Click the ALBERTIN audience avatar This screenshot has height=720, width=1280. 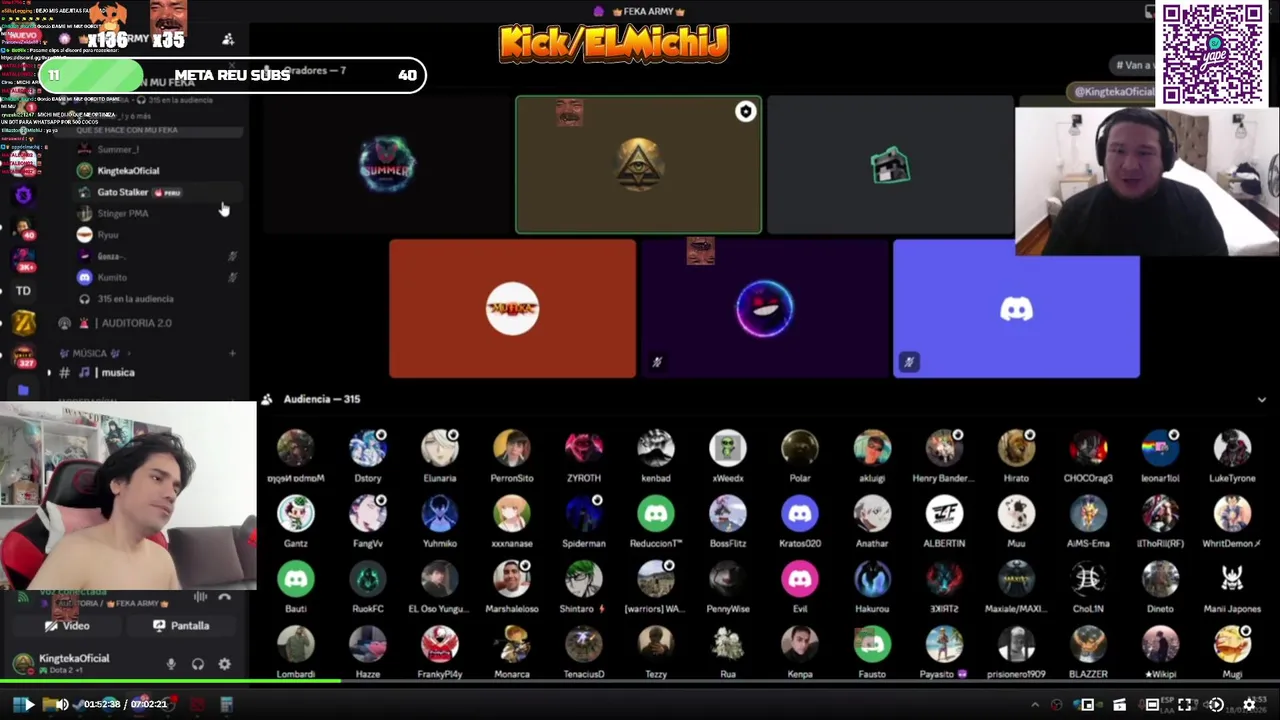[944, 514]
